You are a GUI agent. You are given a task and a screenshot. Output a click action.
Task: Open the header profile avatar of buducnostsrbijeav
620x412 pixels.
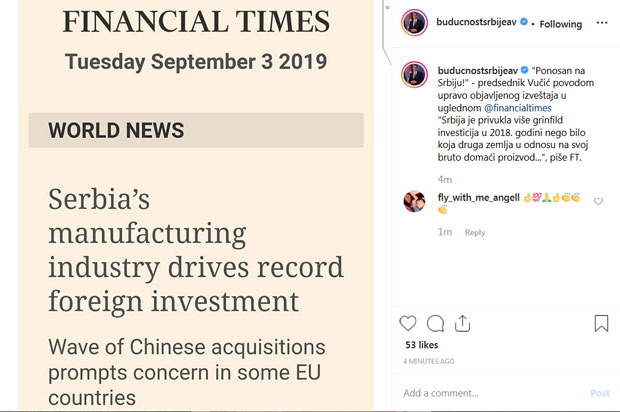coord(414,23)
